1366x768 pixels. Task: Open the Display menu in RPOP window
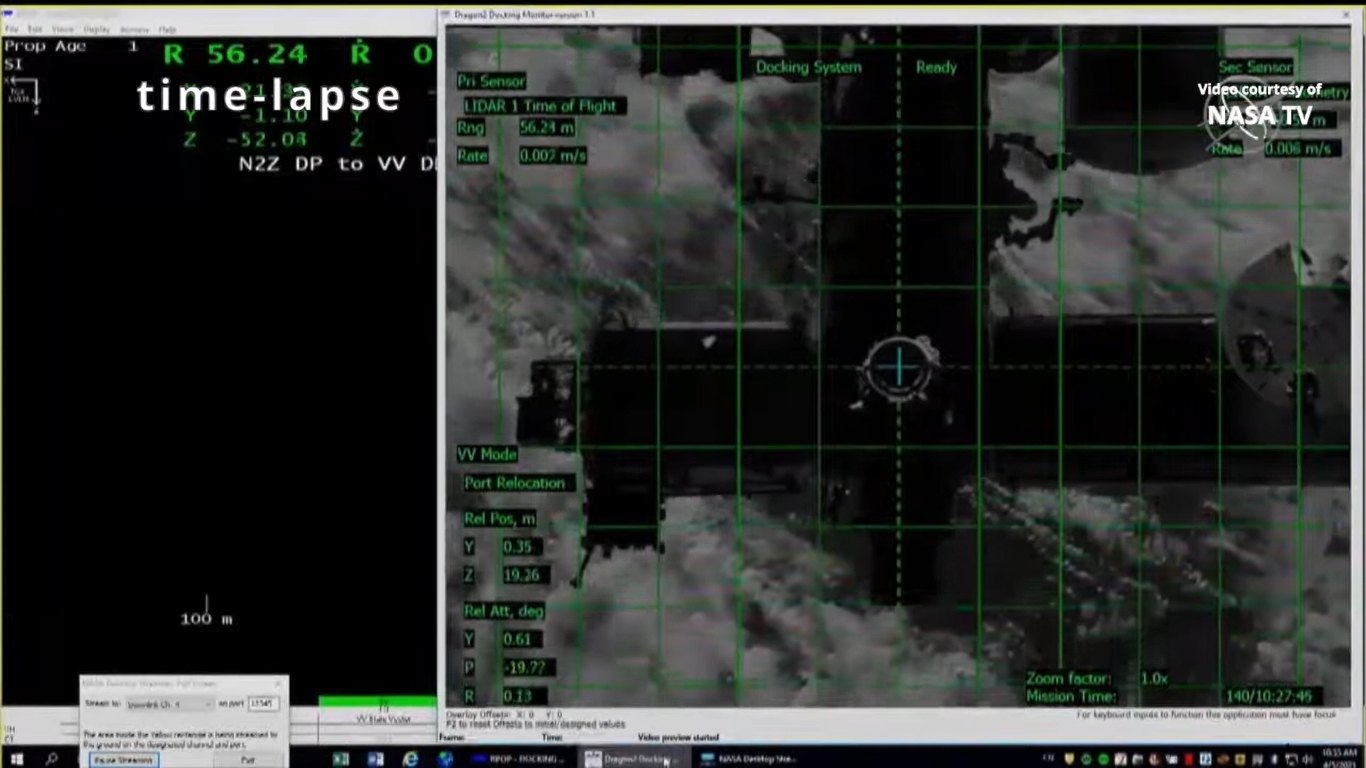tap(97, 30)
